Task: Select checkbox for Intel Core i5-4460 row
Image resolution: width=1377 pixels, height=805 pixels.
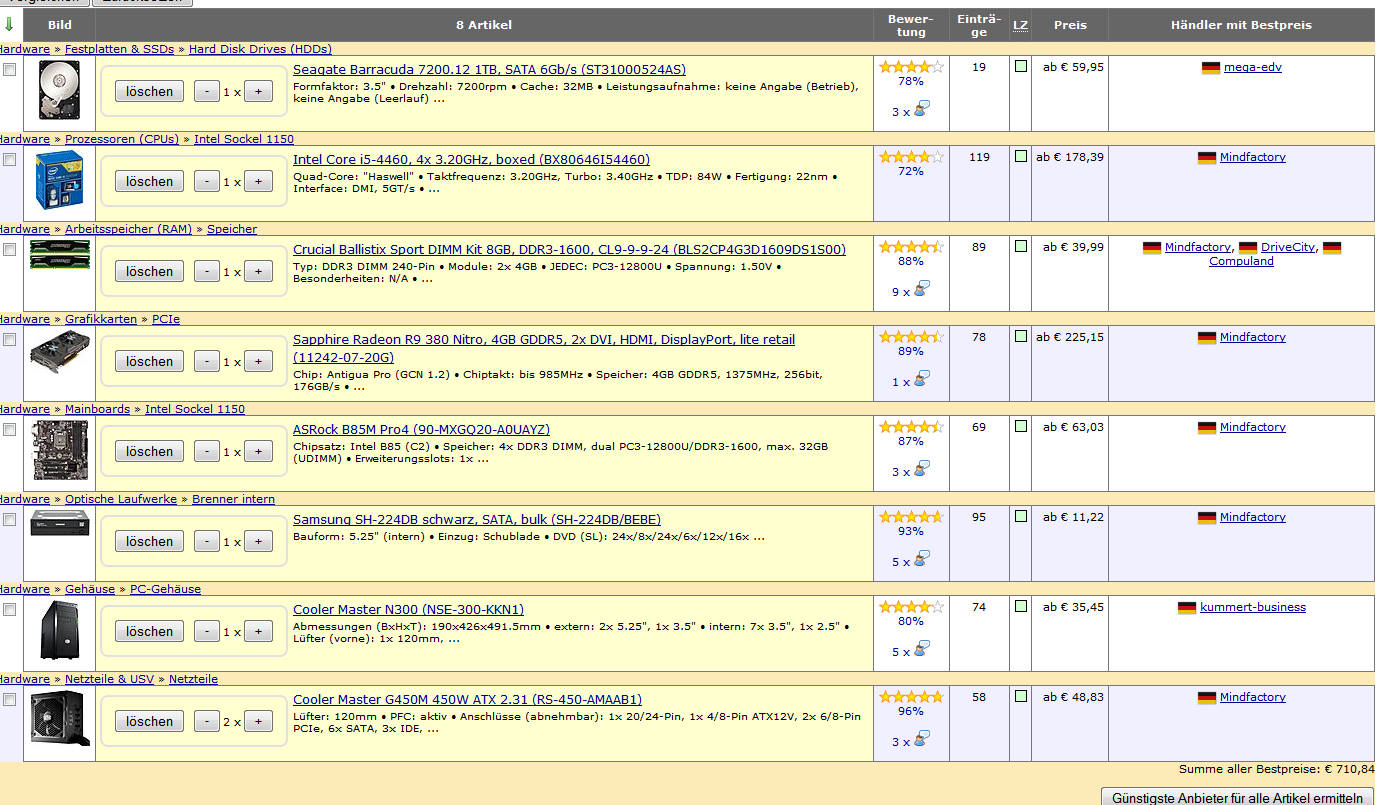Action: coord(10,159)
